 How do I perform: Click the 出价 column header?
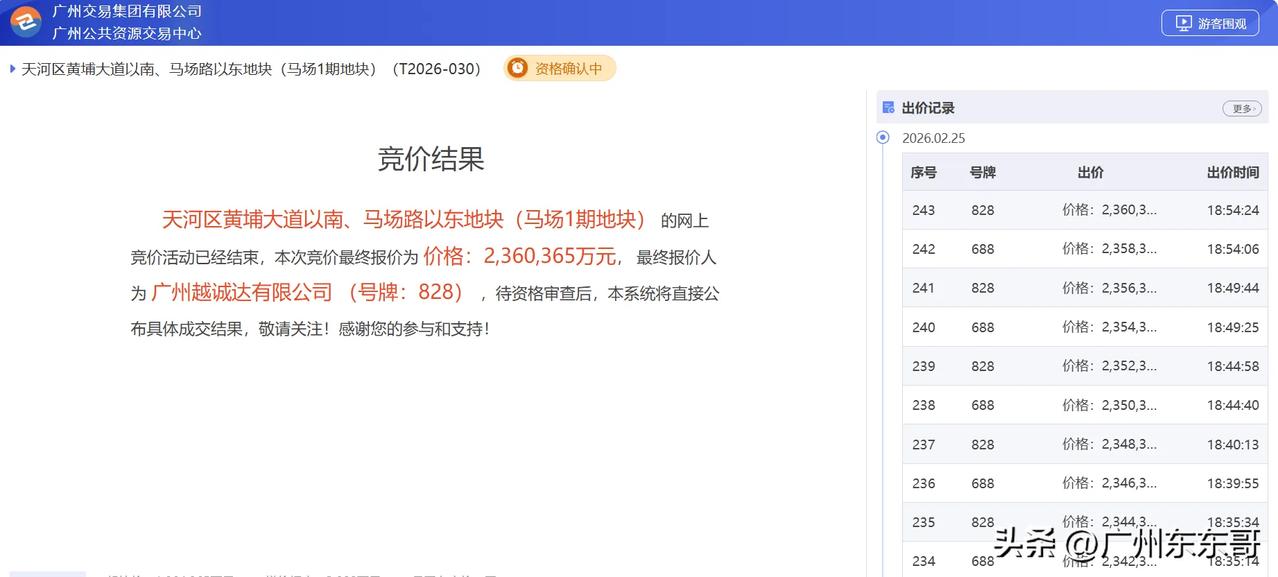click(x=1090, y=172)
